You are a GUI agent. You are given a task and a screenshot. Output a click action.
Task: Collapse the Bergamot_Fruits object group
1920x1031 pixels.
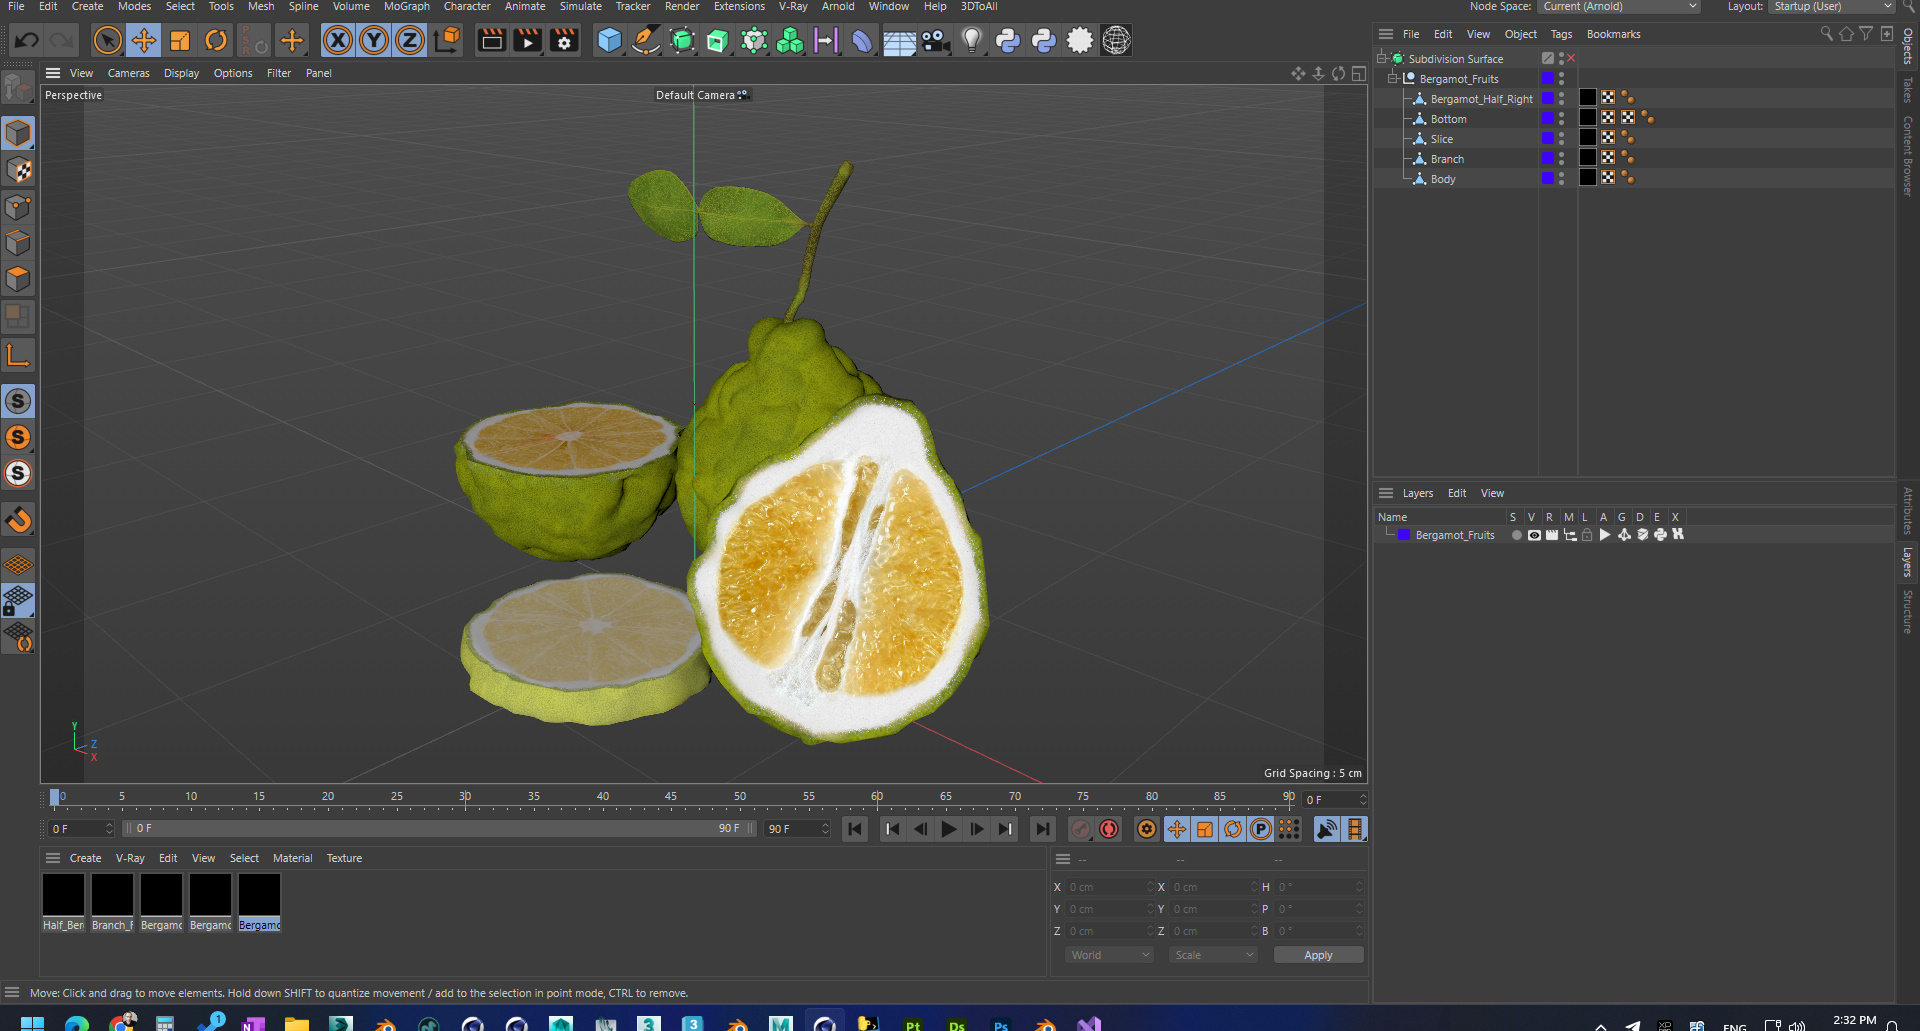[1392, 78]
